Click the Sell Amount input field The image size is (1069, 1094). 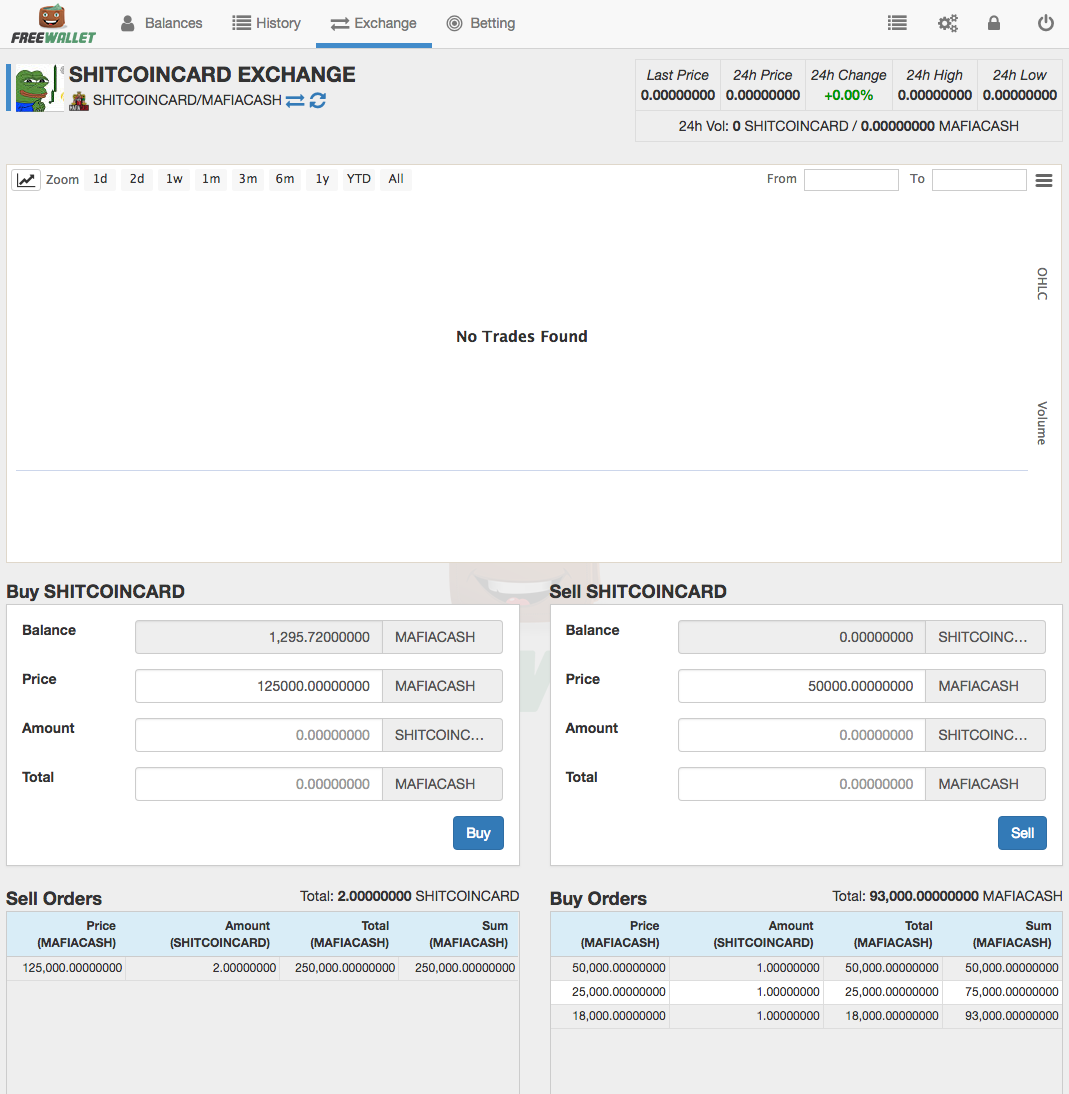[x=802, y=735]
